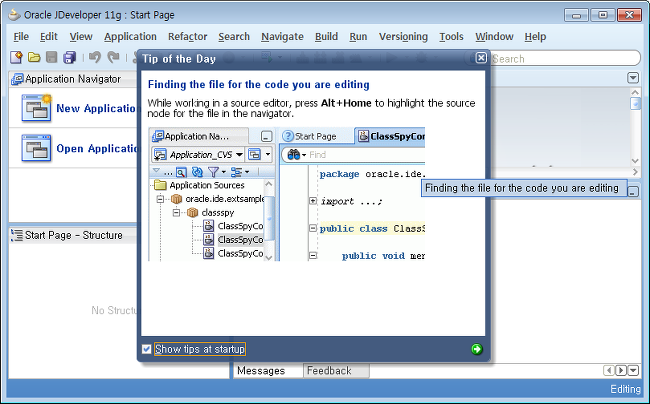
Task: Click the Undo toolbar icon
Action: pos(95,57)
